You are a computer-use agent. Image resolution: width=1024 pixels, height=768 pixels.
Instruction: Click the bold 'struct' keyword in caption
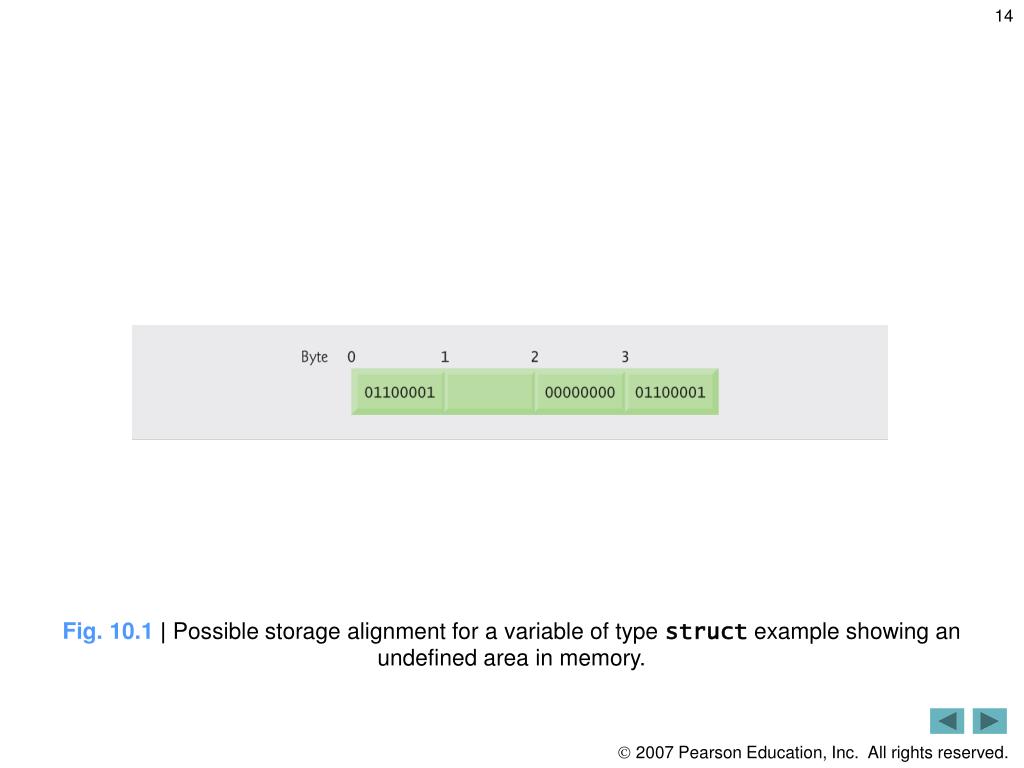pos(706,632)
